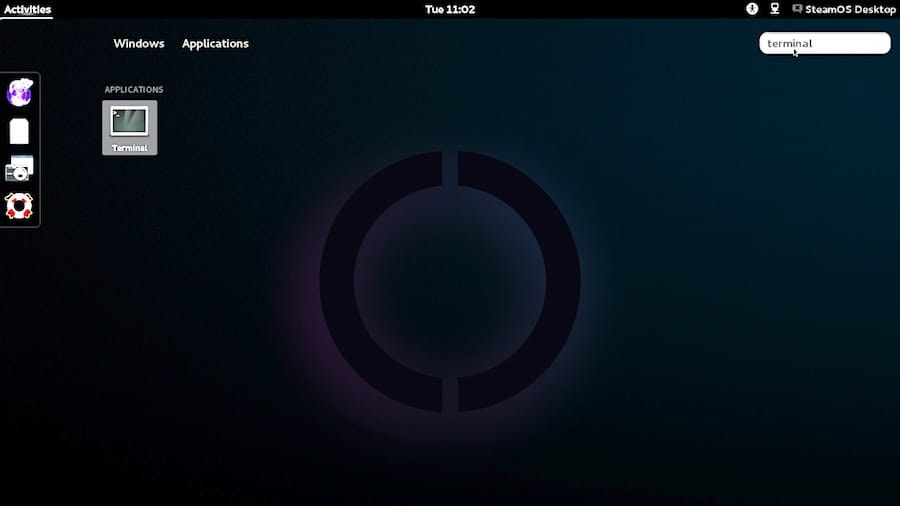Launch the Screenshot tool from the dash

20,169
